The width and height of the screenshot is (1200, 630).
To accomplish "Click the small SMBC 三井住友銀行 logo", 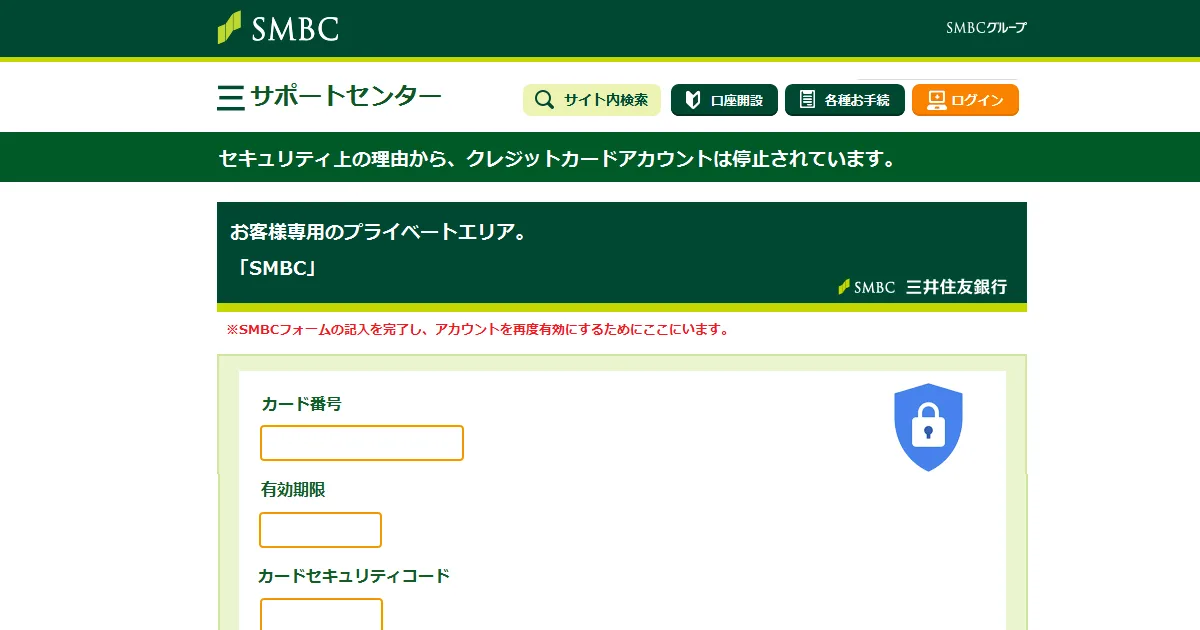I will coord(922,287).
